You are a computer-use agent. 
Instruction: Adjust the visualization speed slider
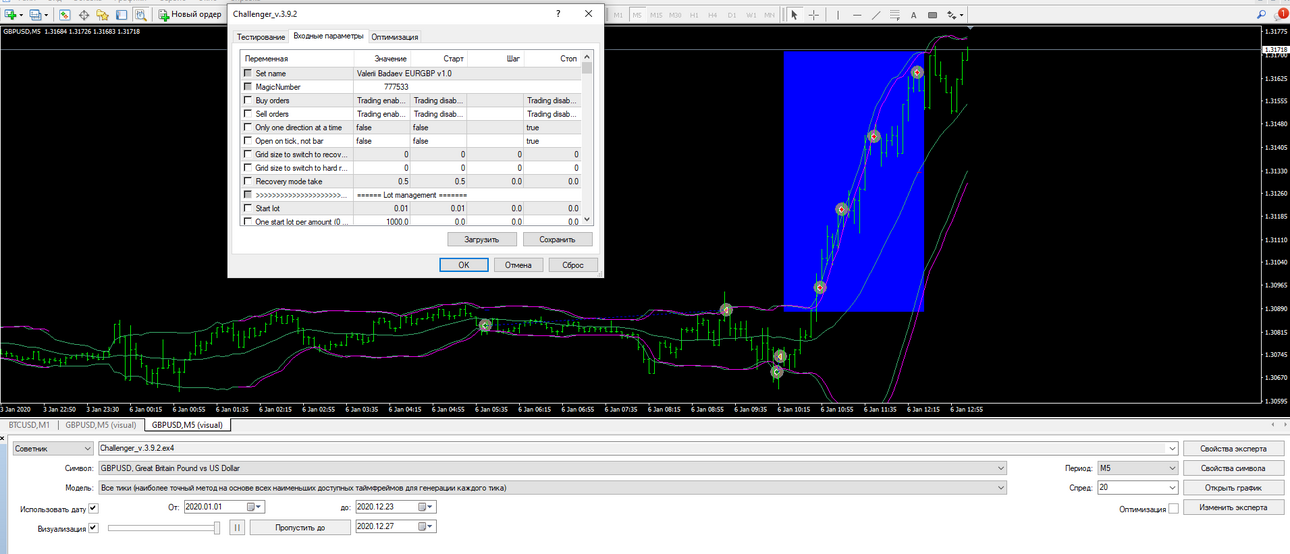click(x=163, y=527)
